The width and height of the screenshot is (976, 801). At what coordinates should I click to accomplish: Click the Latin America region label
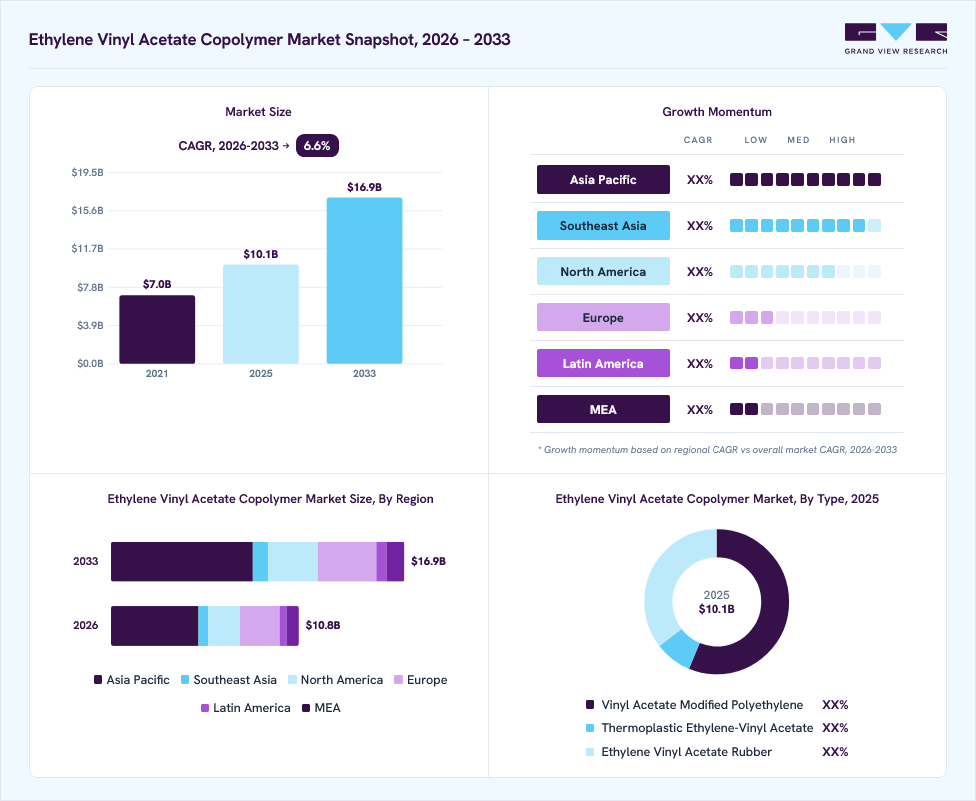[603, 363]
